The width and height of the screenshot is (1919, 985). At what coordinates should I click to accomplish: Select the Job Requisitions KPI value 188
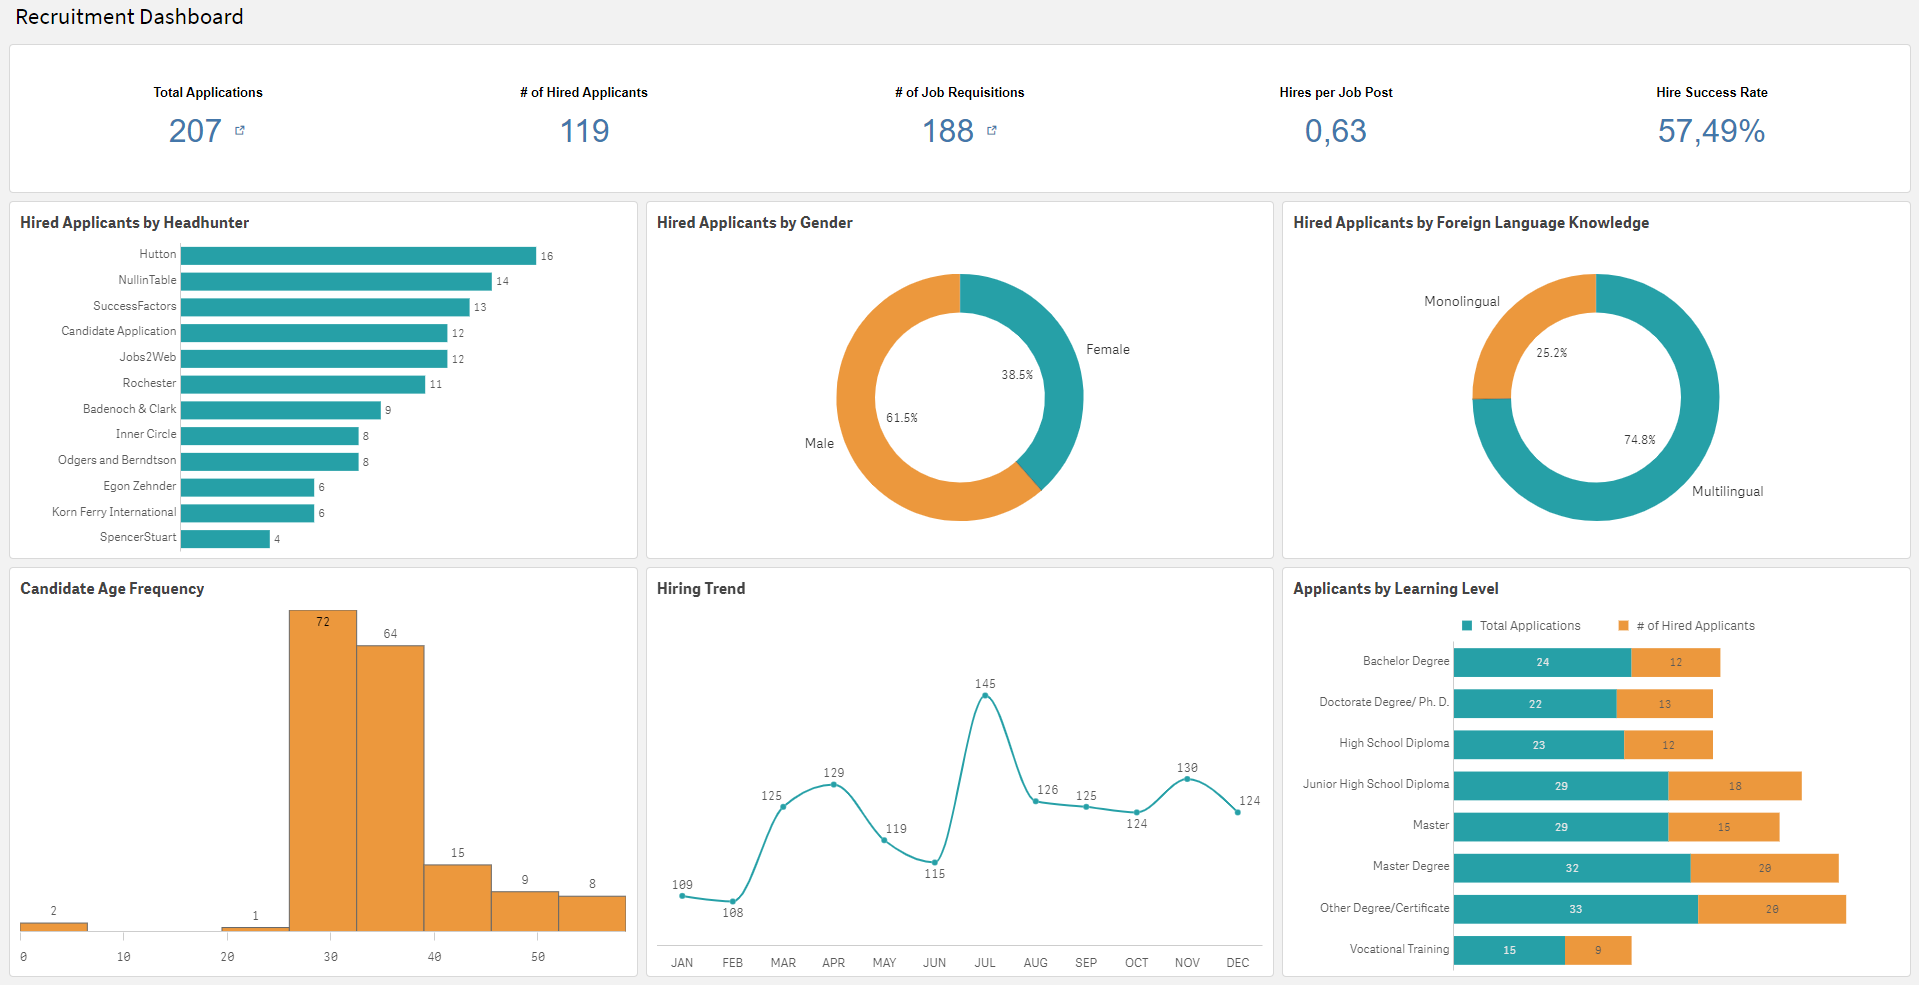point(948,131)
